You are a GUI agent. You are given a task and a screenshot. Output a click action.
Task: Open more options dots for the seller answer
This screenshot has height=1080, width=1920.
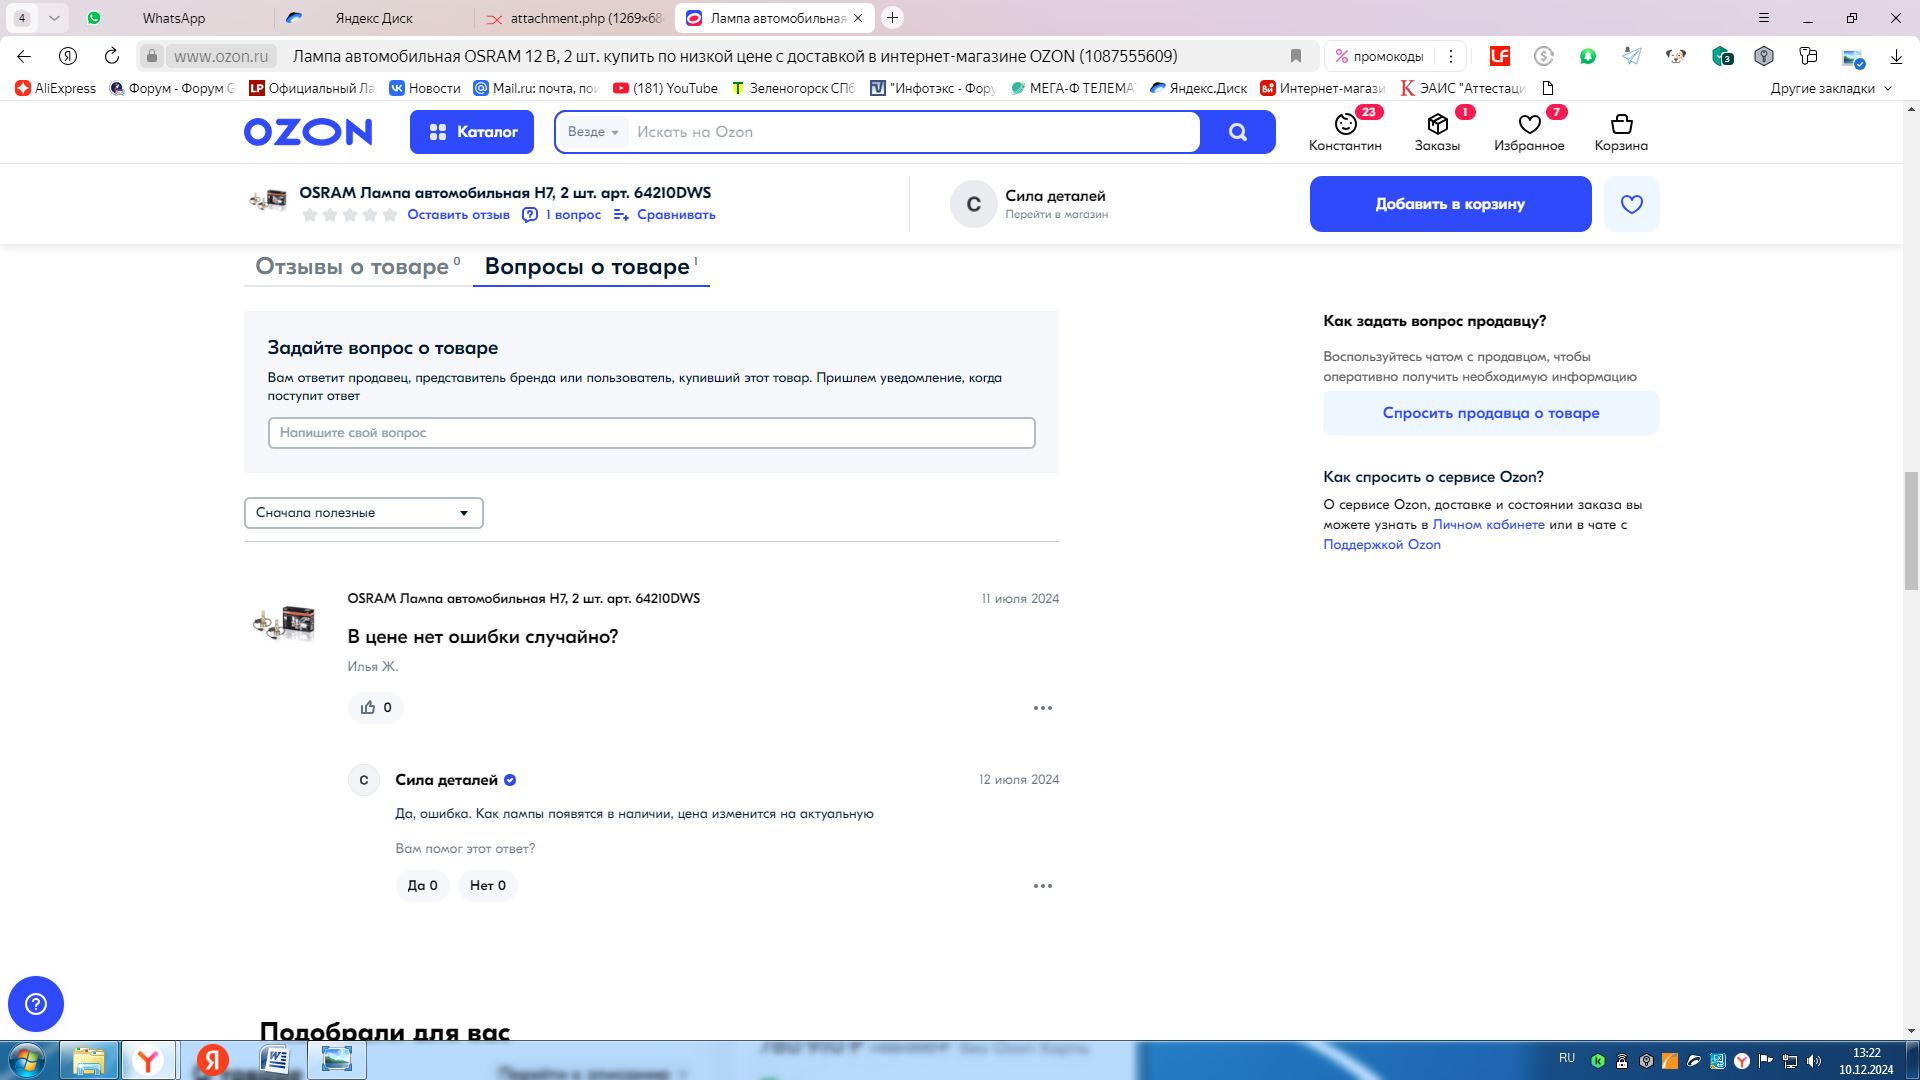(x=1043, y=886)
